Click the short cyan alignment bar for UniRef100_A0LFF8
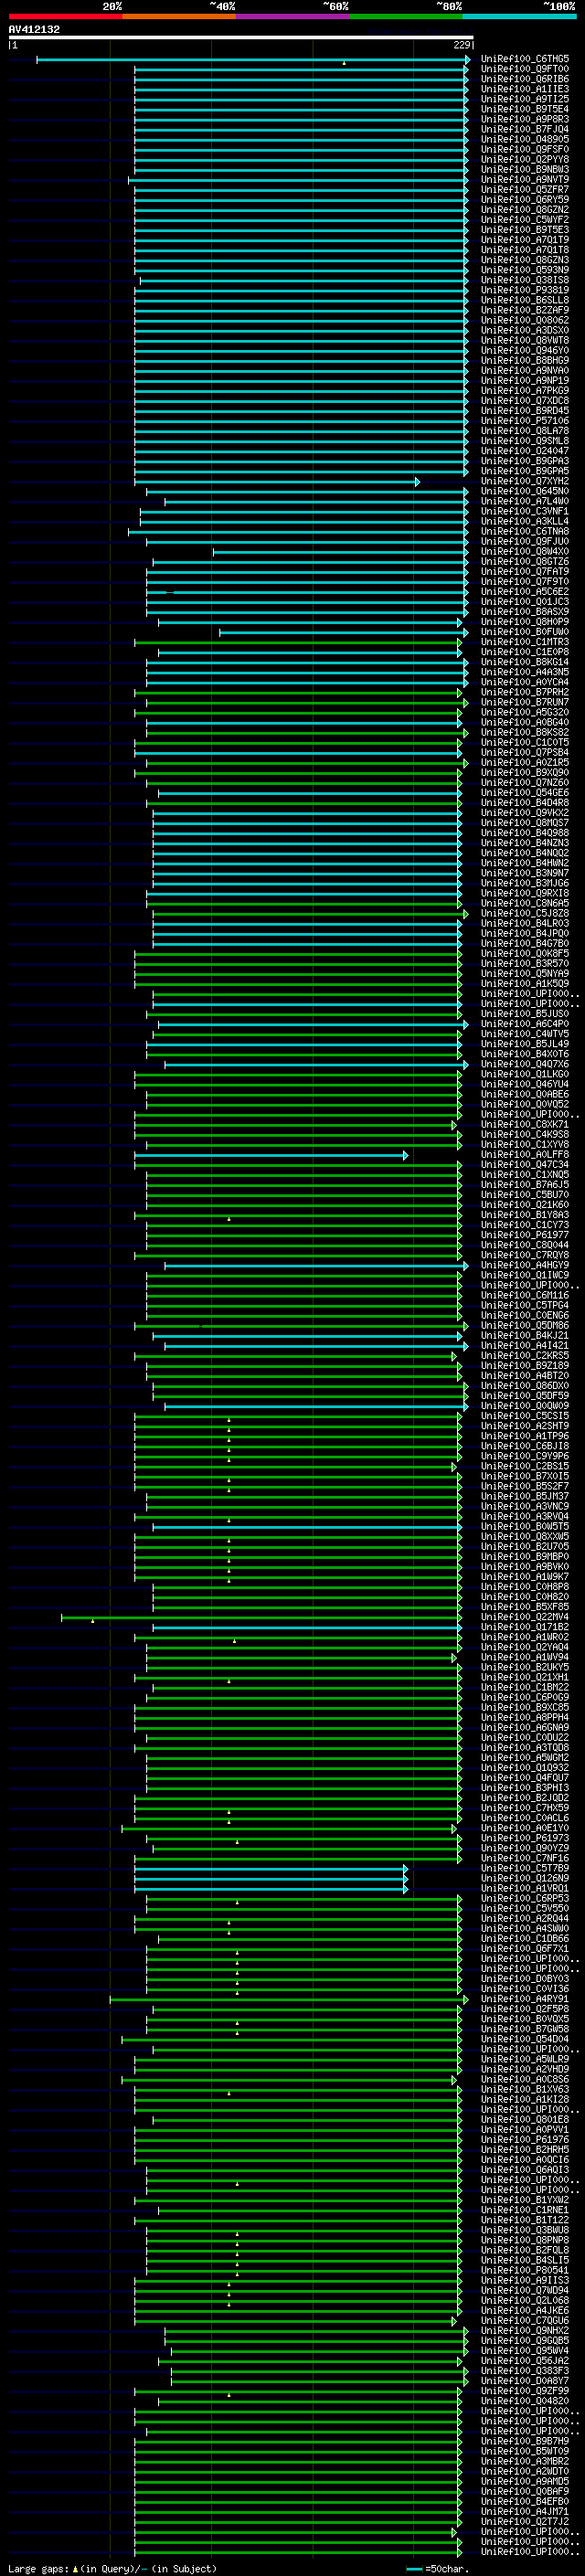 click(271, 1155)
